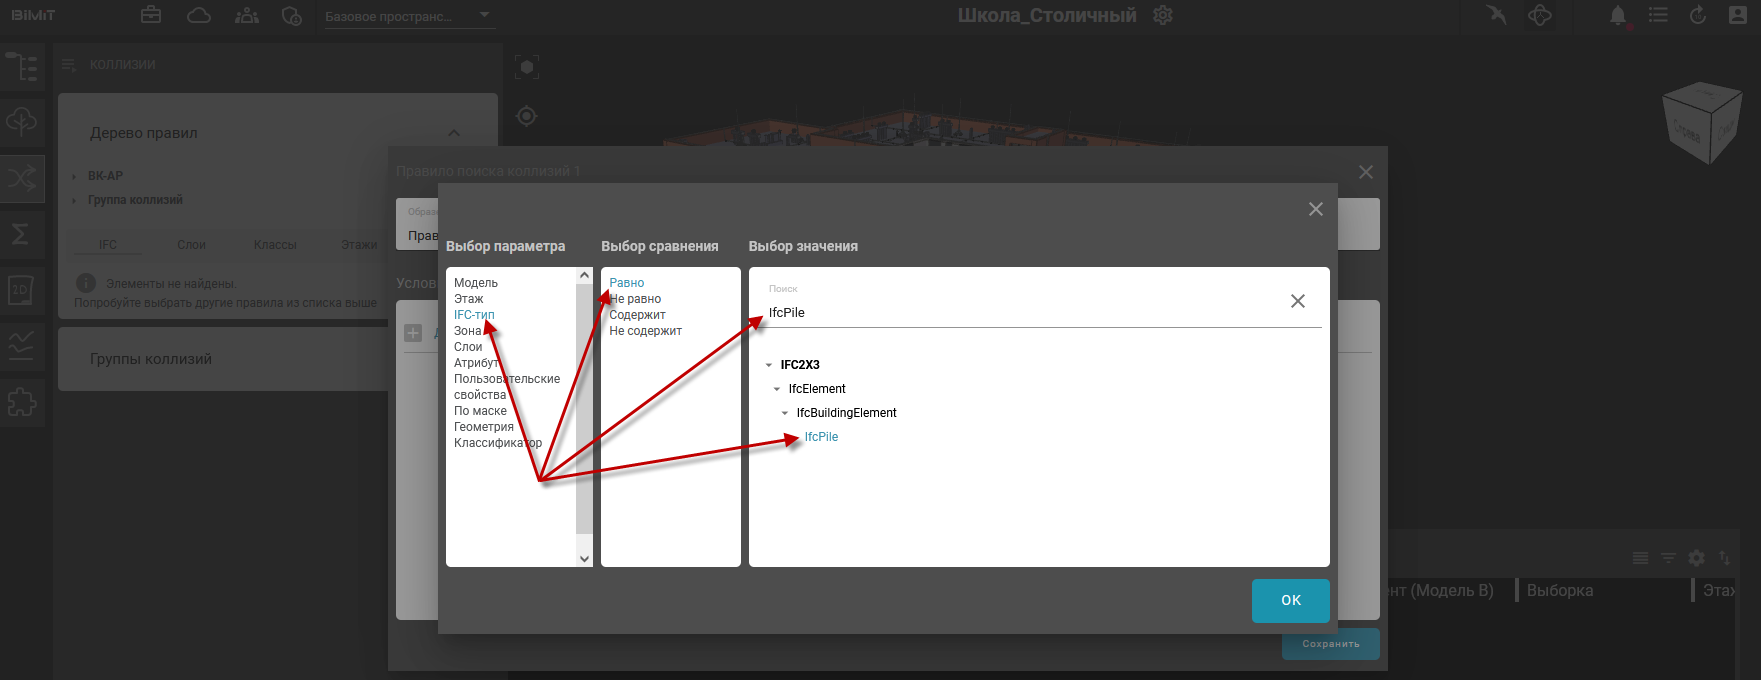1761x680 pixels.
Task: Open the cloud storage icon in top bar
Action: click(x=199, y=15)
